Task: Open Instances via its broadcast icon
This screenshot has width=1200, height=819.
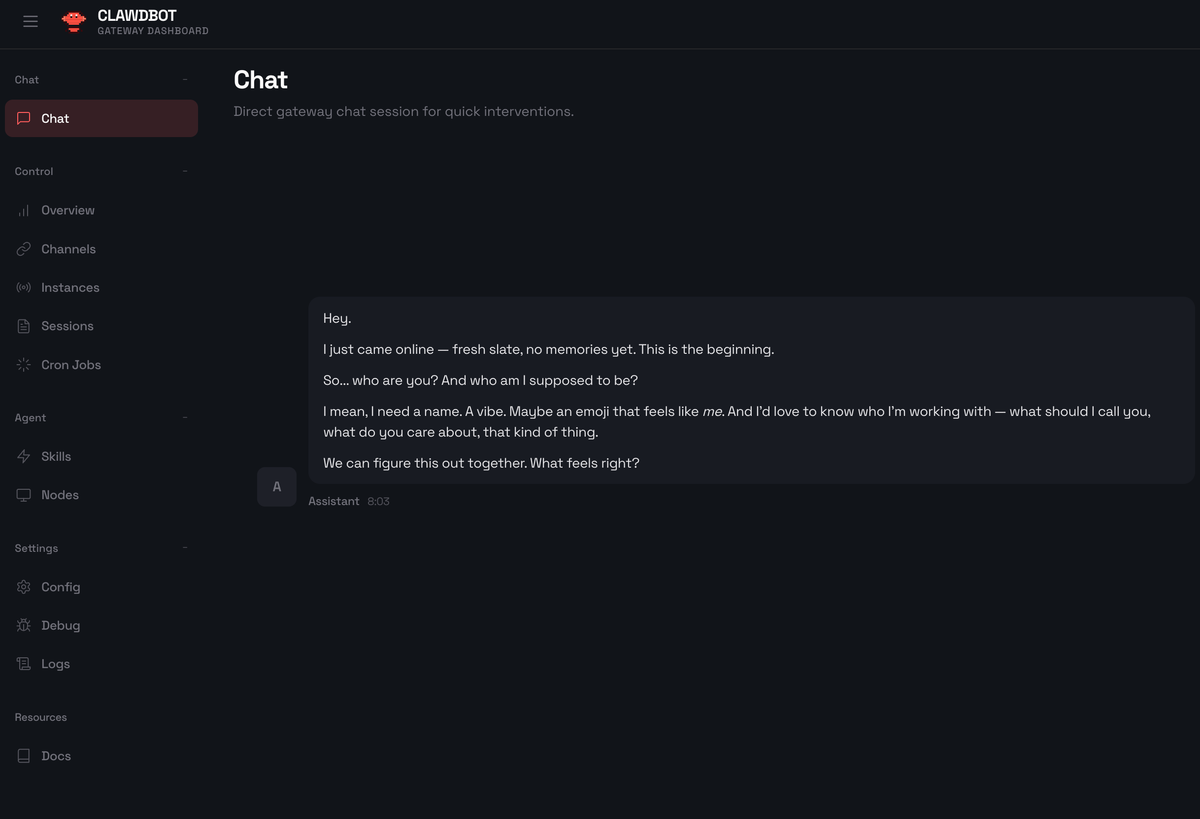Action: pyautogui.click(x=22, y=287)
